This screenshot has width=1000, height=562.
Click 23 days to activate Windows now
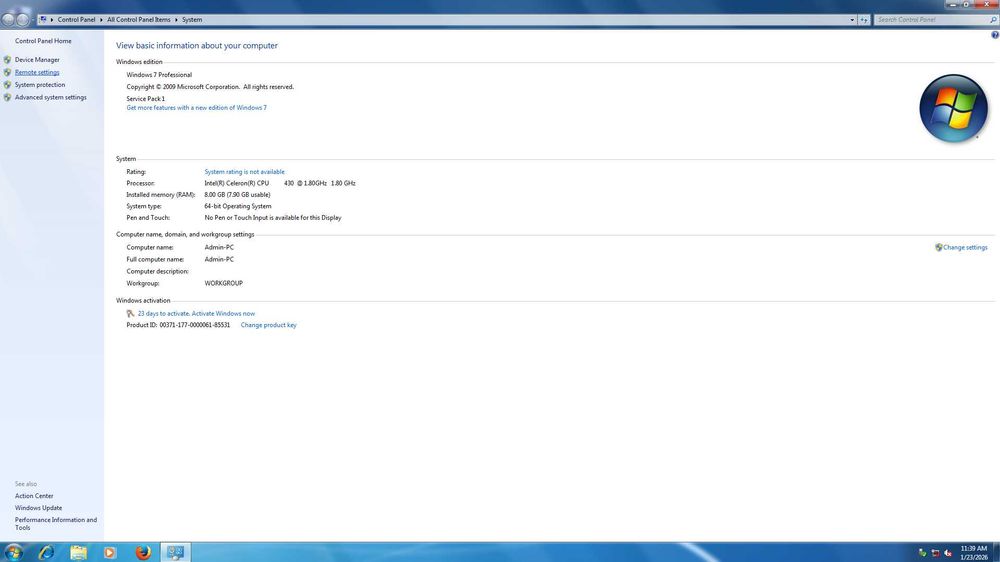point(196,313)
